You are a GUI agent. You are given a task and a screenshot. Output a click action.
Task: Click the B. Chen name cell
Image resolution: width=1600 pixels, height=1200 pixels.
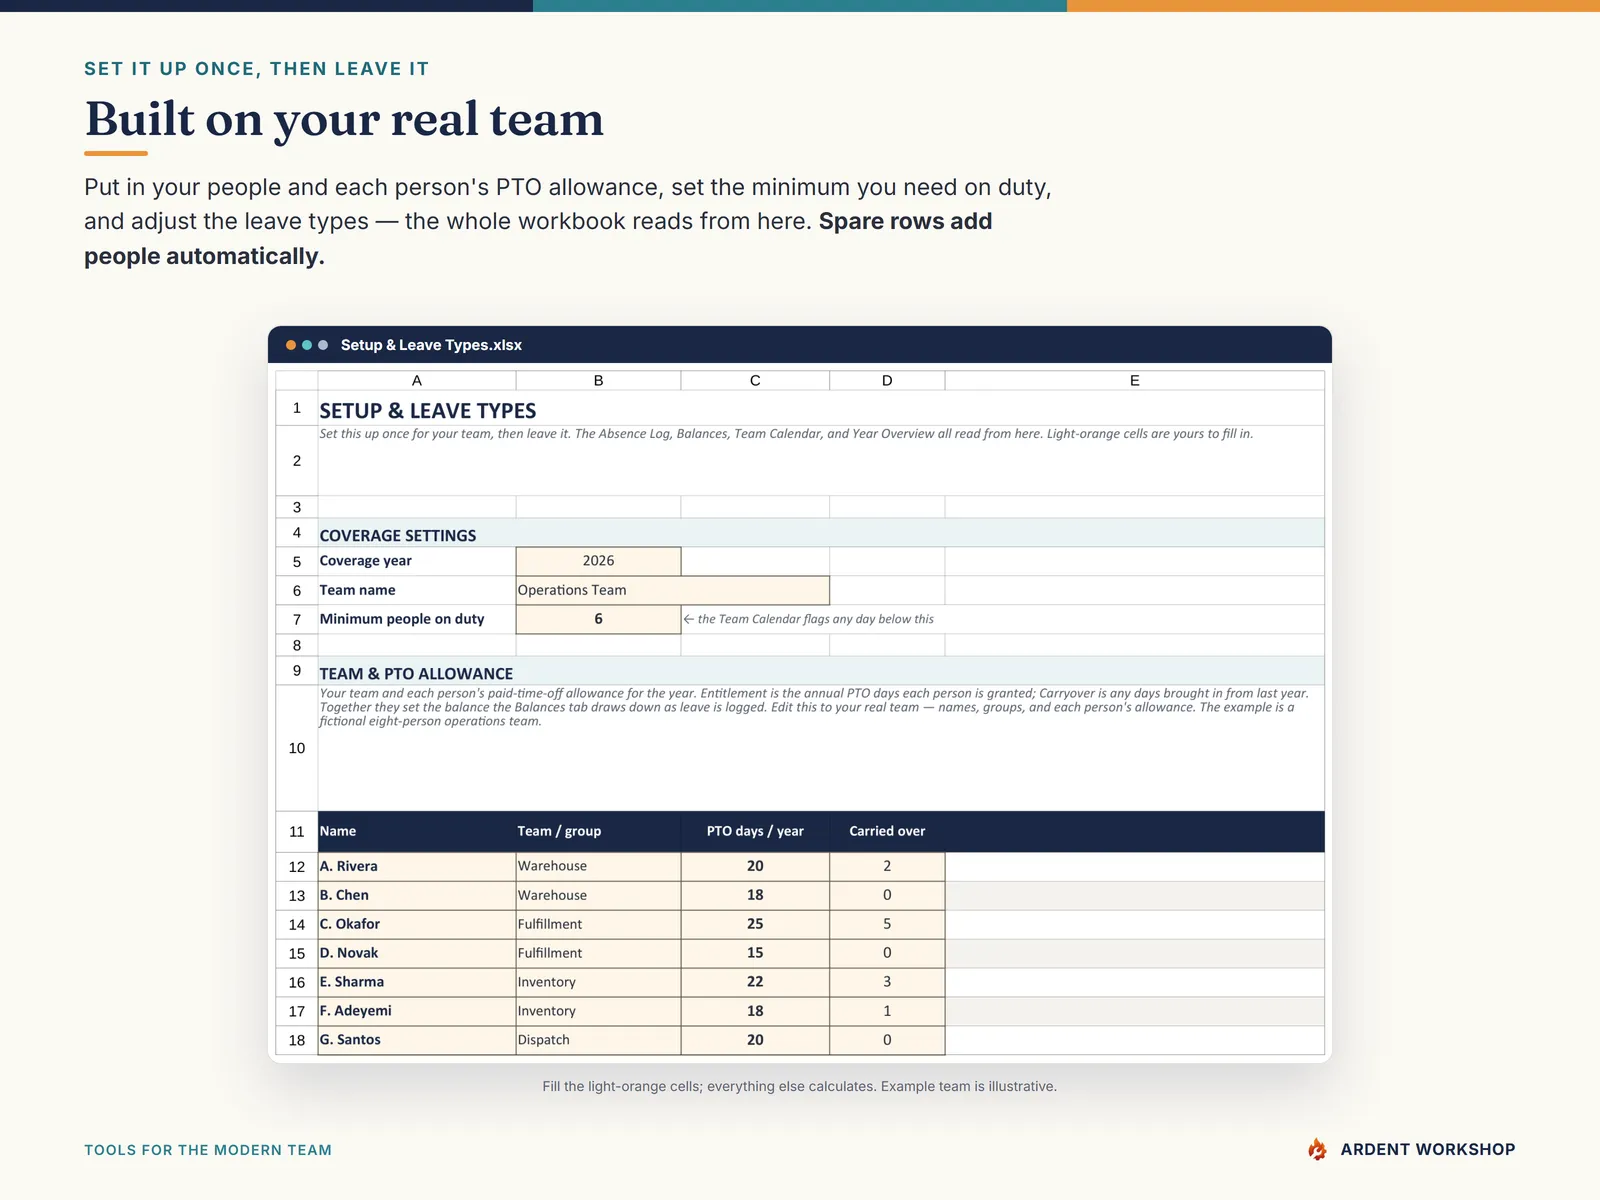coord(417,895)
